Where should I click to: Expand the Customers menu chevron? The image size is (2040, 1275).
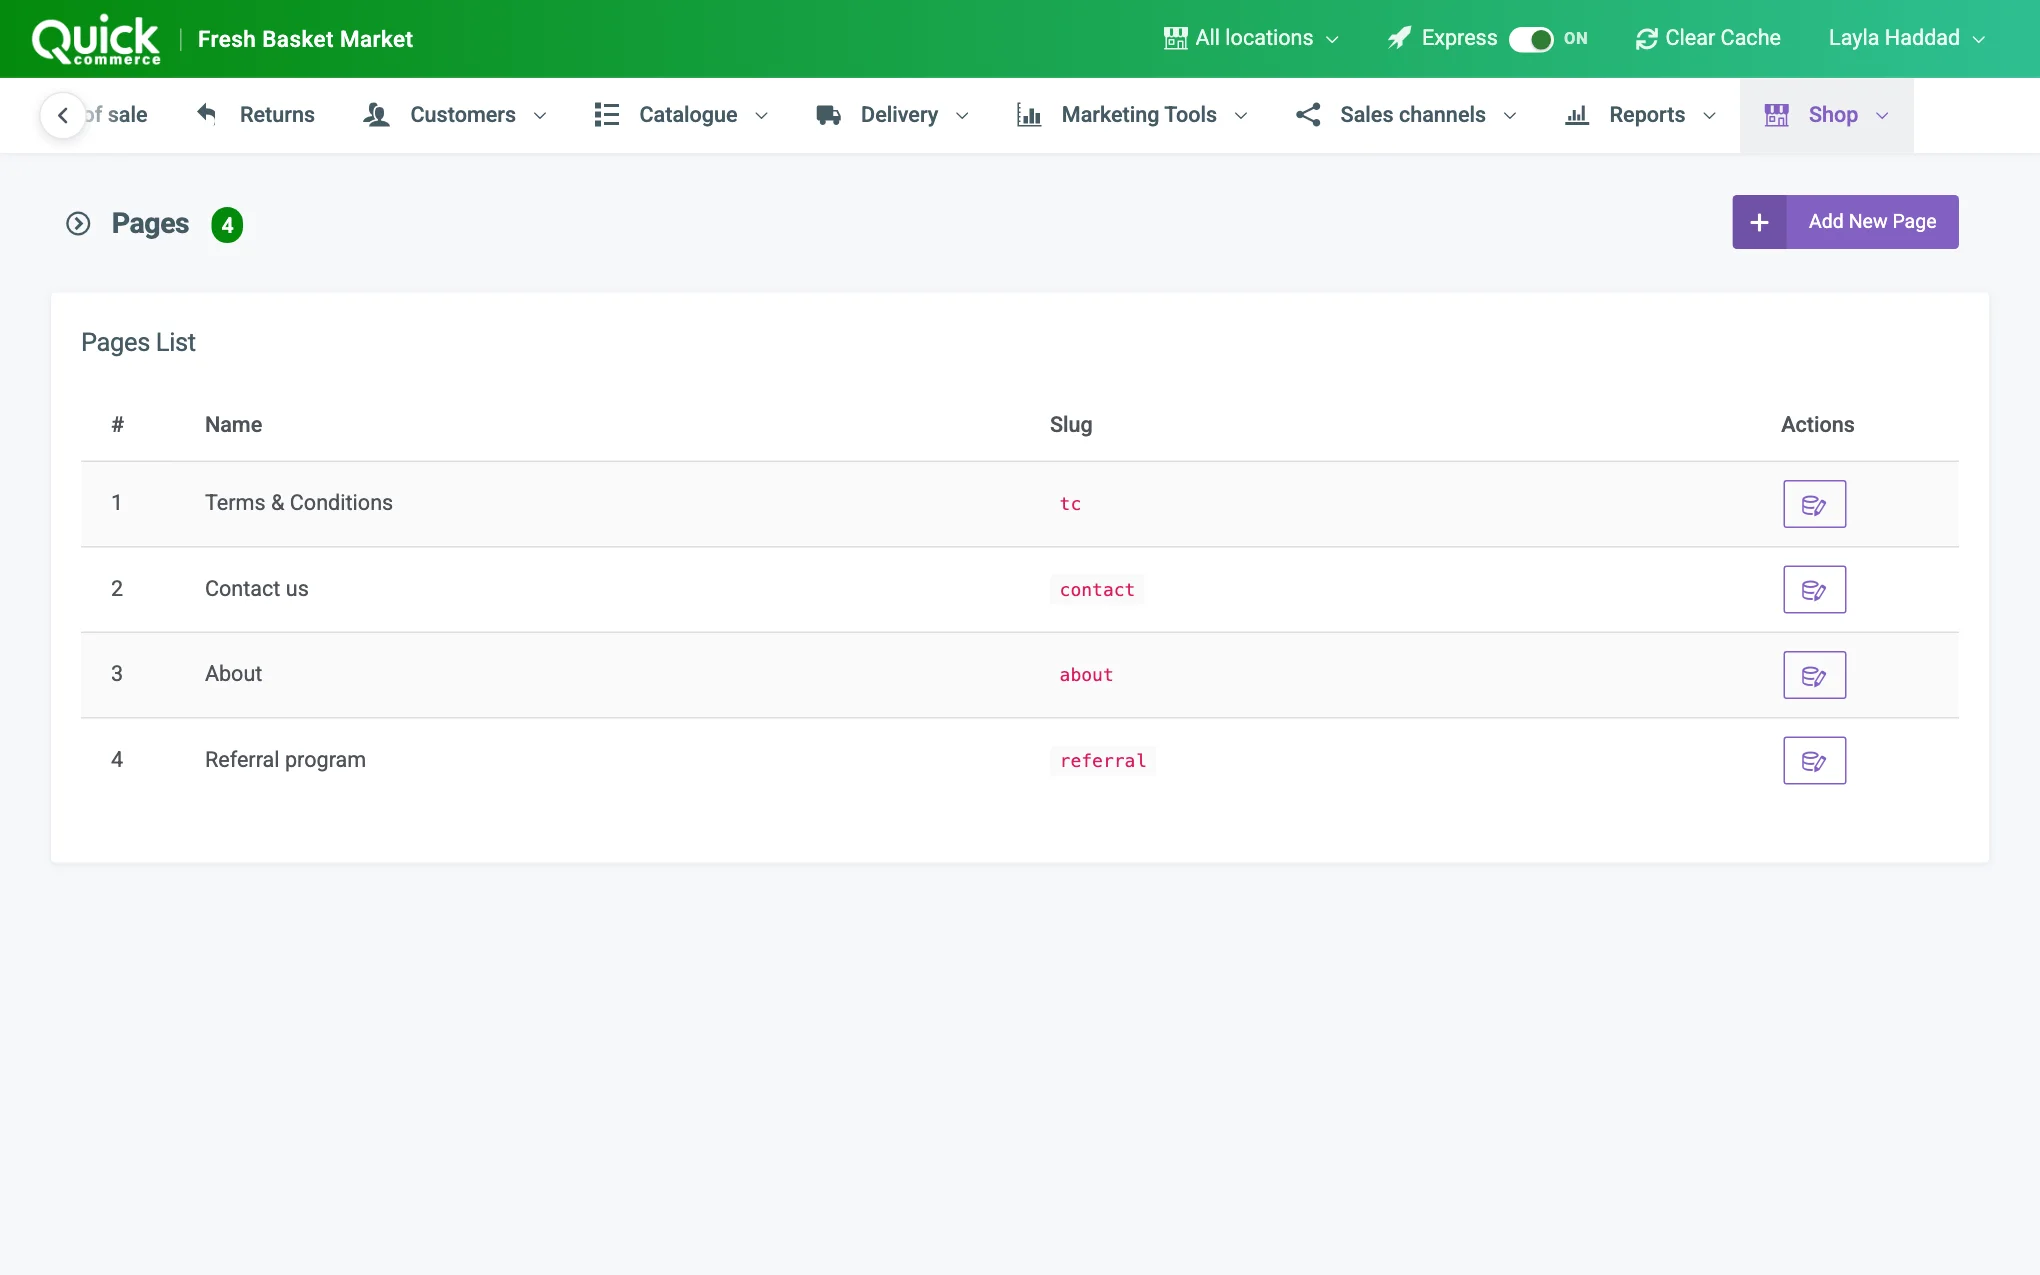pyautogui.click(x=540, y=116)
